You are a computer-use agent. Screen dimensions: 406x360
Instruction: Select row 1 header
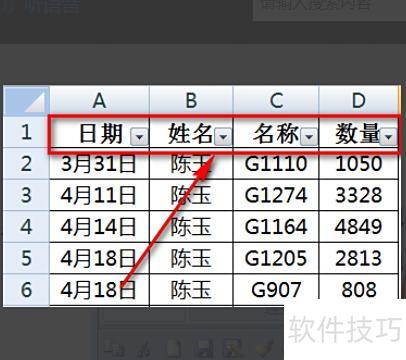pyautogui.click(x=26, y=132)
